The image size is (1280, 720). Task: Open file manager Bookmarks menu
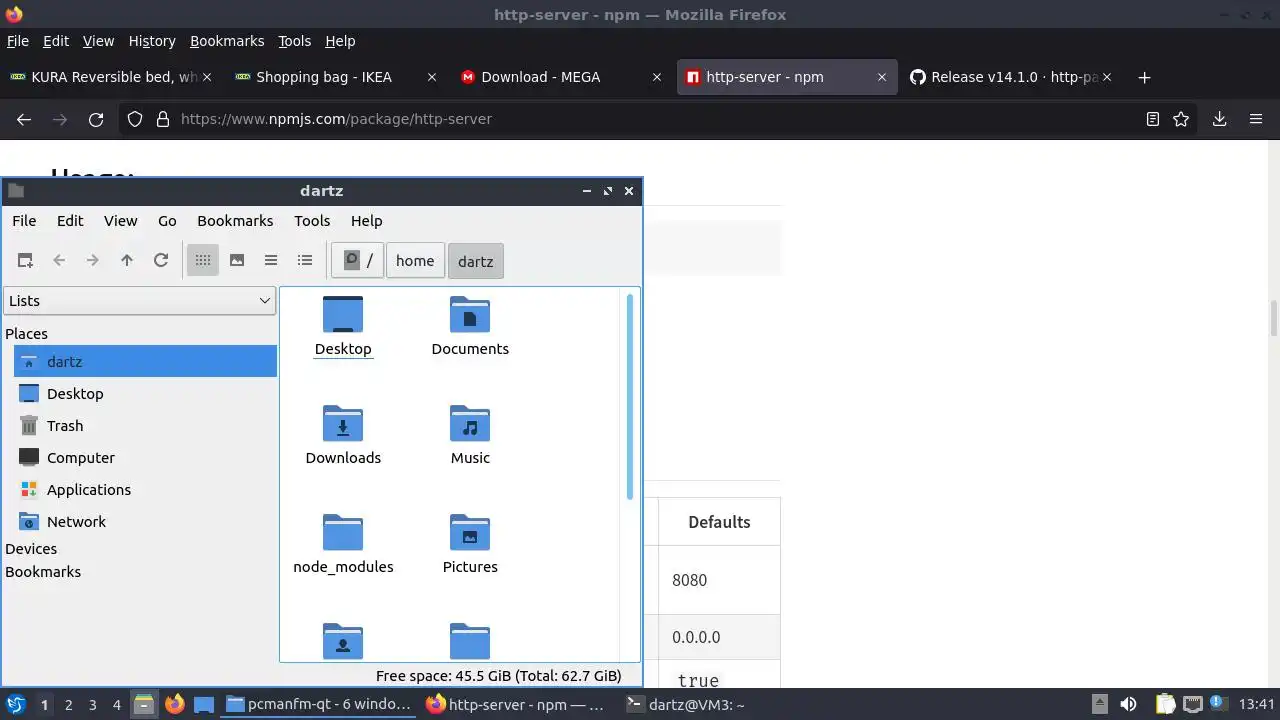click(x=235, y=221)
